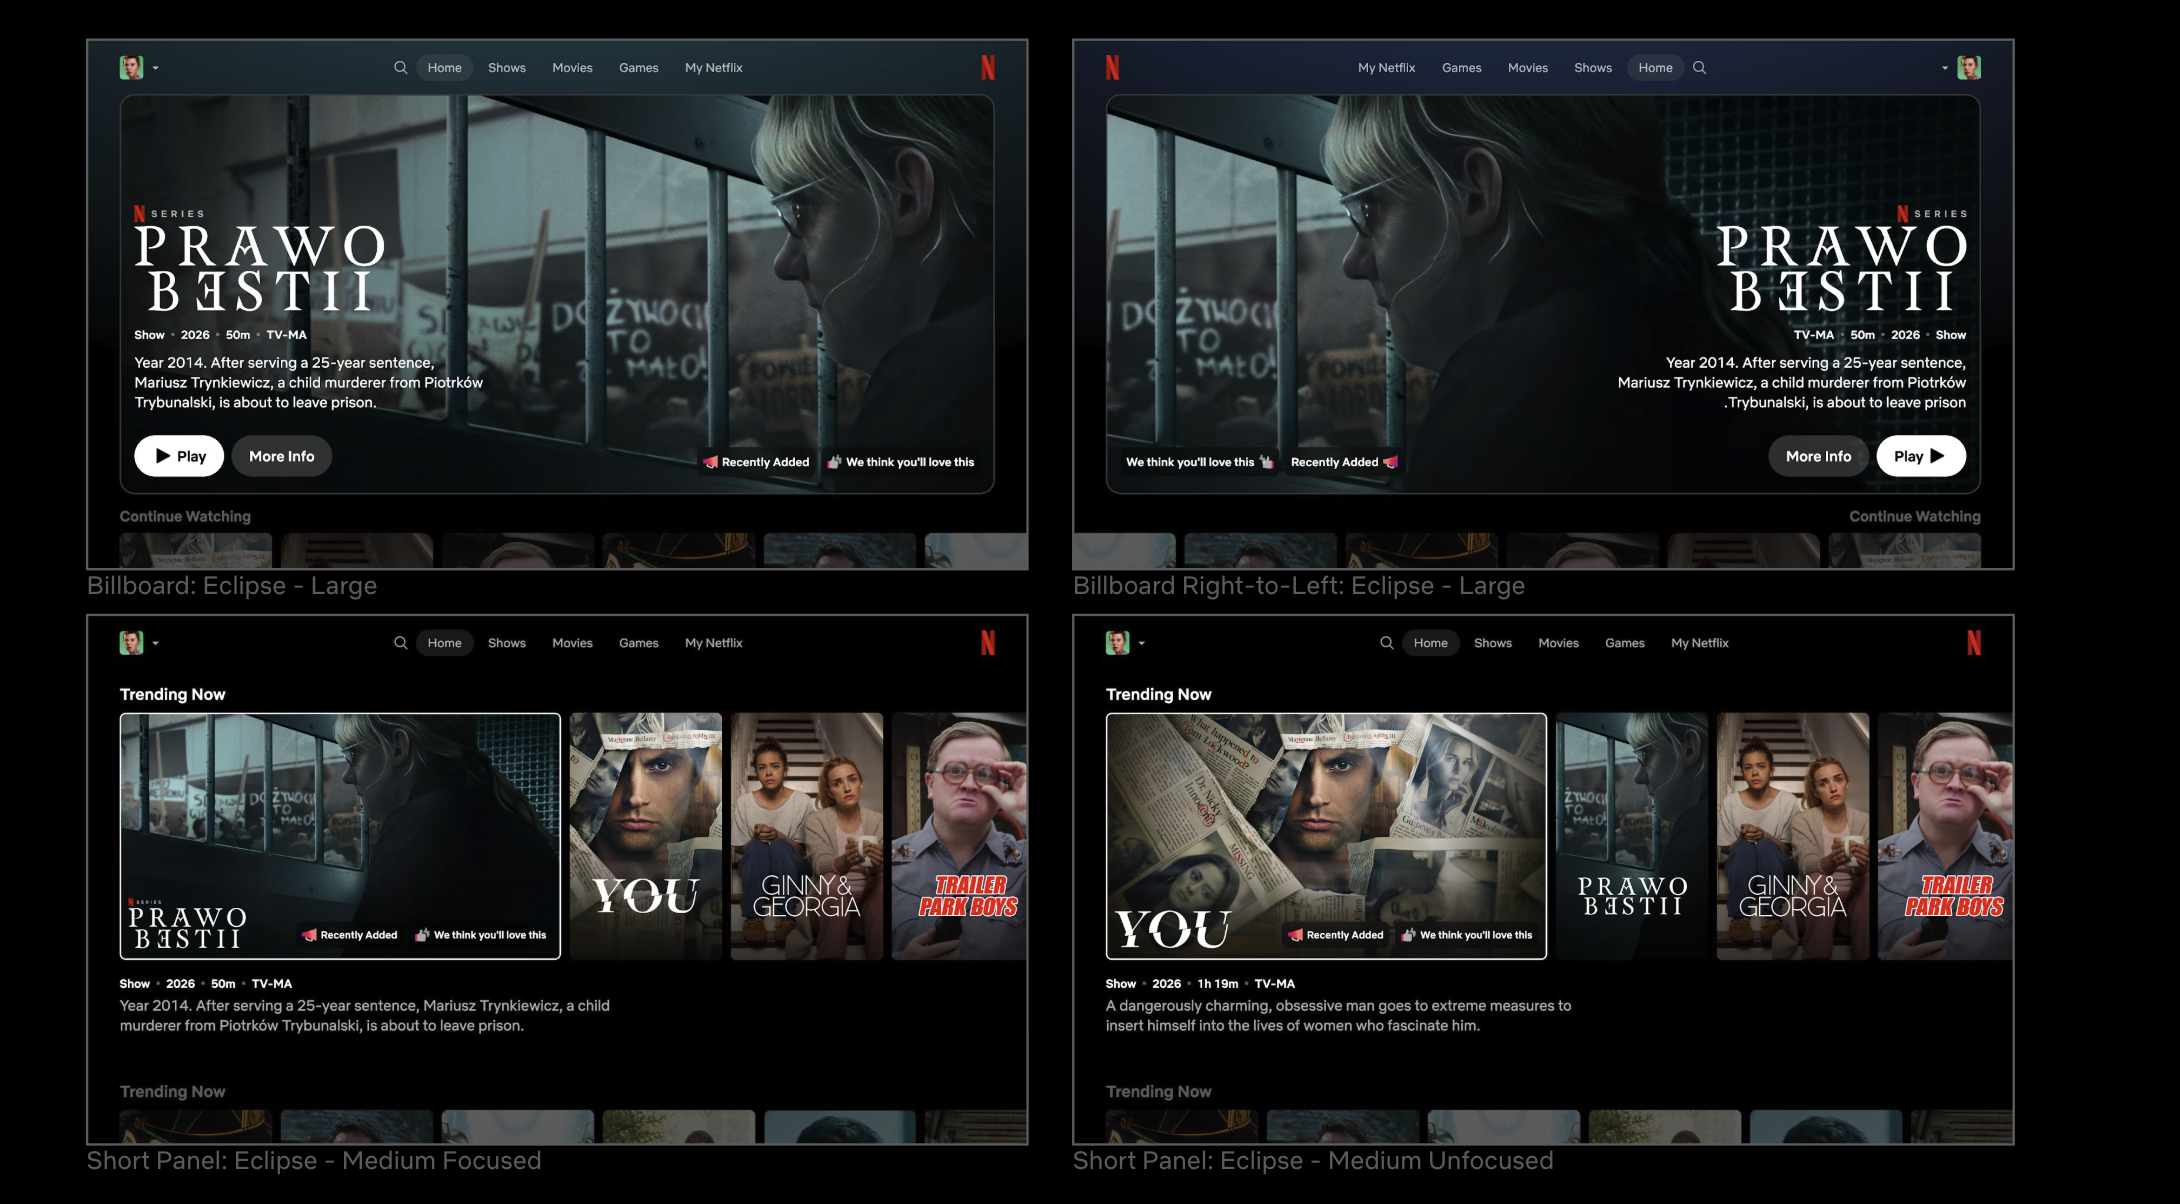2180x1204 pixels.
Task: Select Shows tab in Short Panel Medium Focused
Action: 507,643
